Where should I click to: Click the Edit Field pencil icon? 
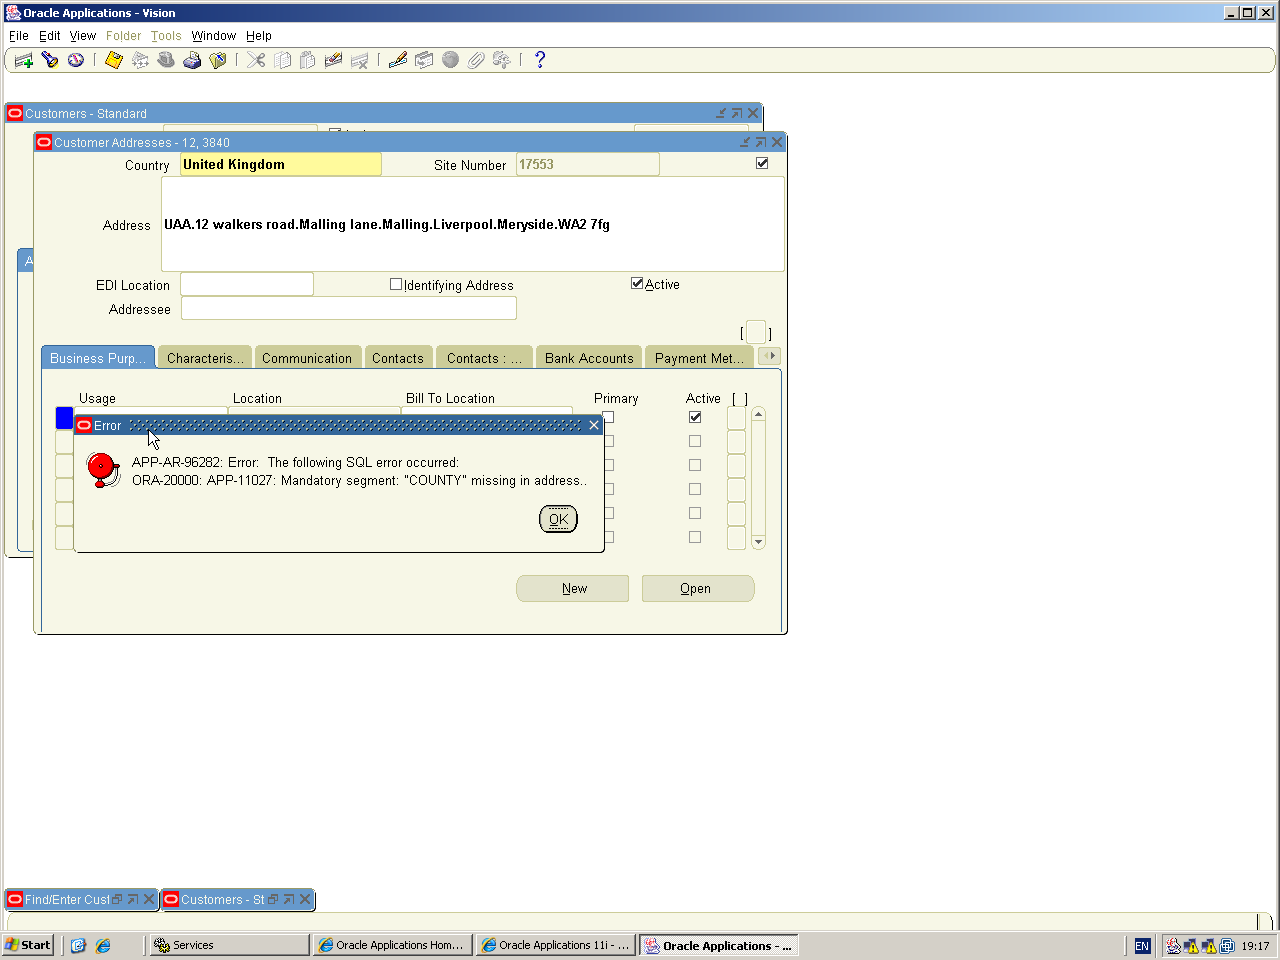point(398,60)
